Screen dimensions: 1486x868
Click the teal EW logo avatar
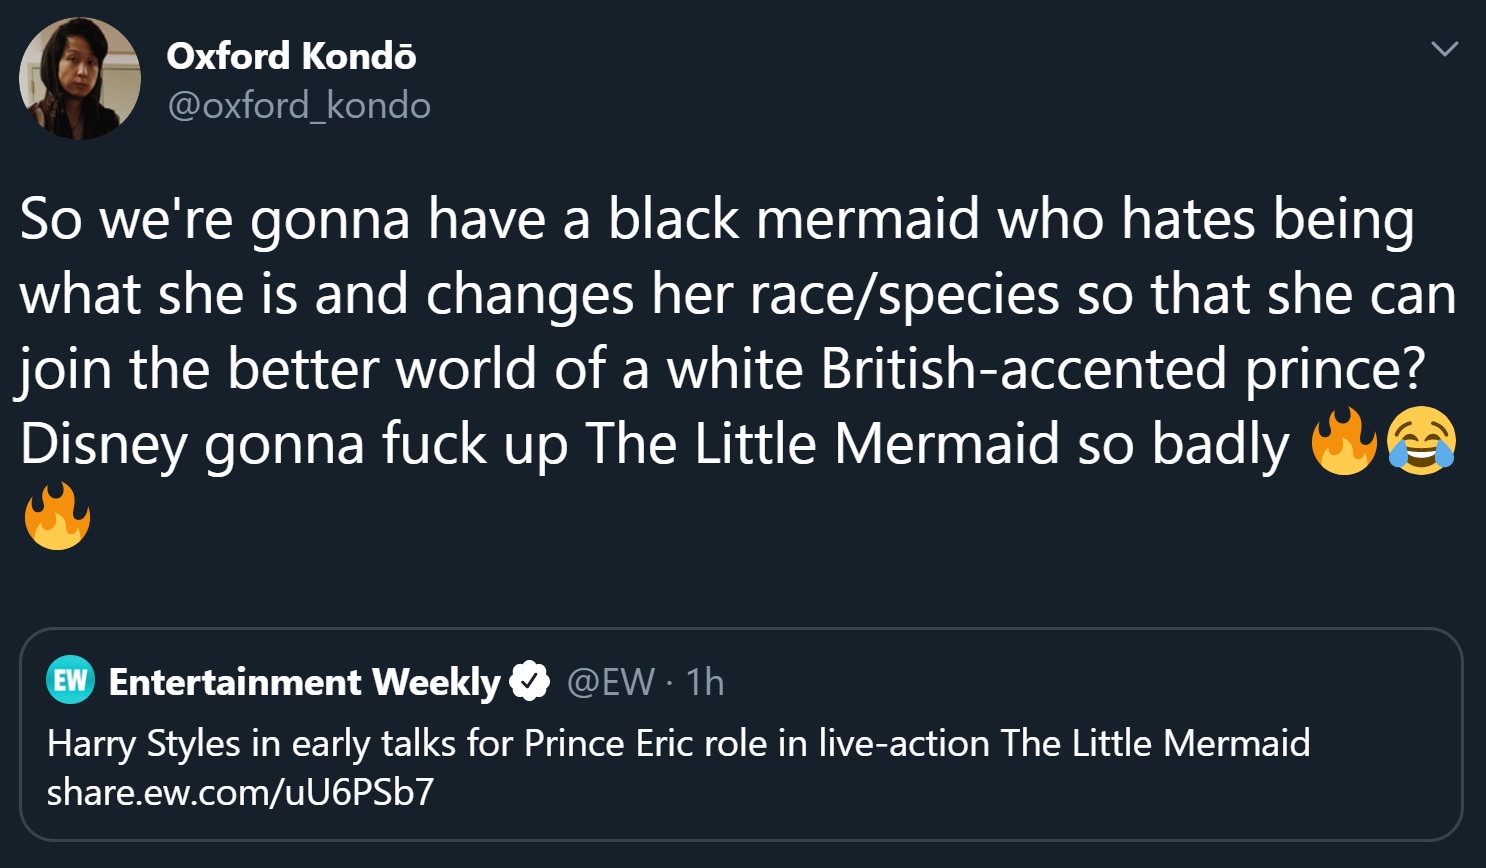click(70, 681)
